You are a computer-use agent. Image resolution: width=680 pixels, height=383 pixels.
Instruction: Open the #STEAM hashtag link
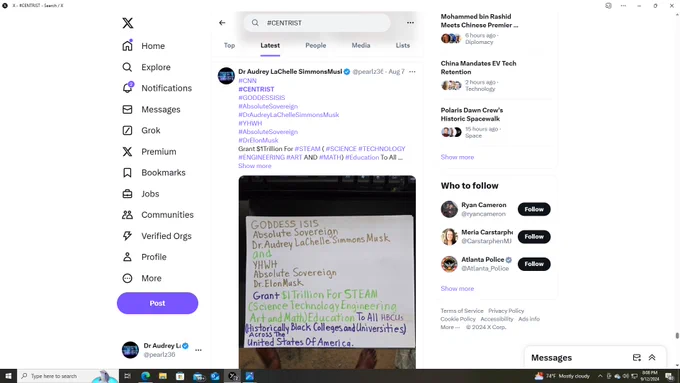[307, 149]
